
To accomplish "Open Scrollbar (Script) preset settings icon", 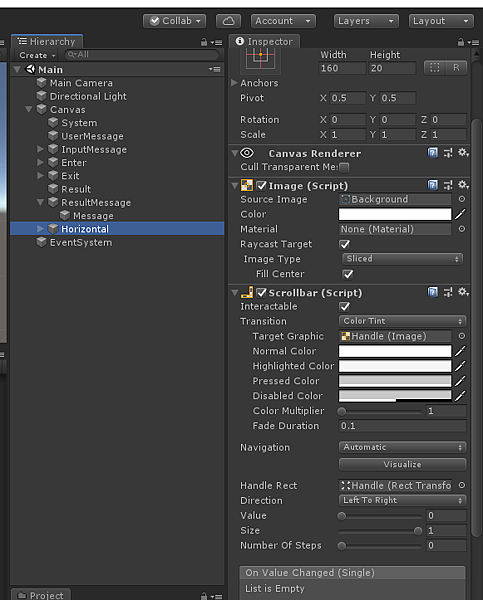I will click(448, 293).
